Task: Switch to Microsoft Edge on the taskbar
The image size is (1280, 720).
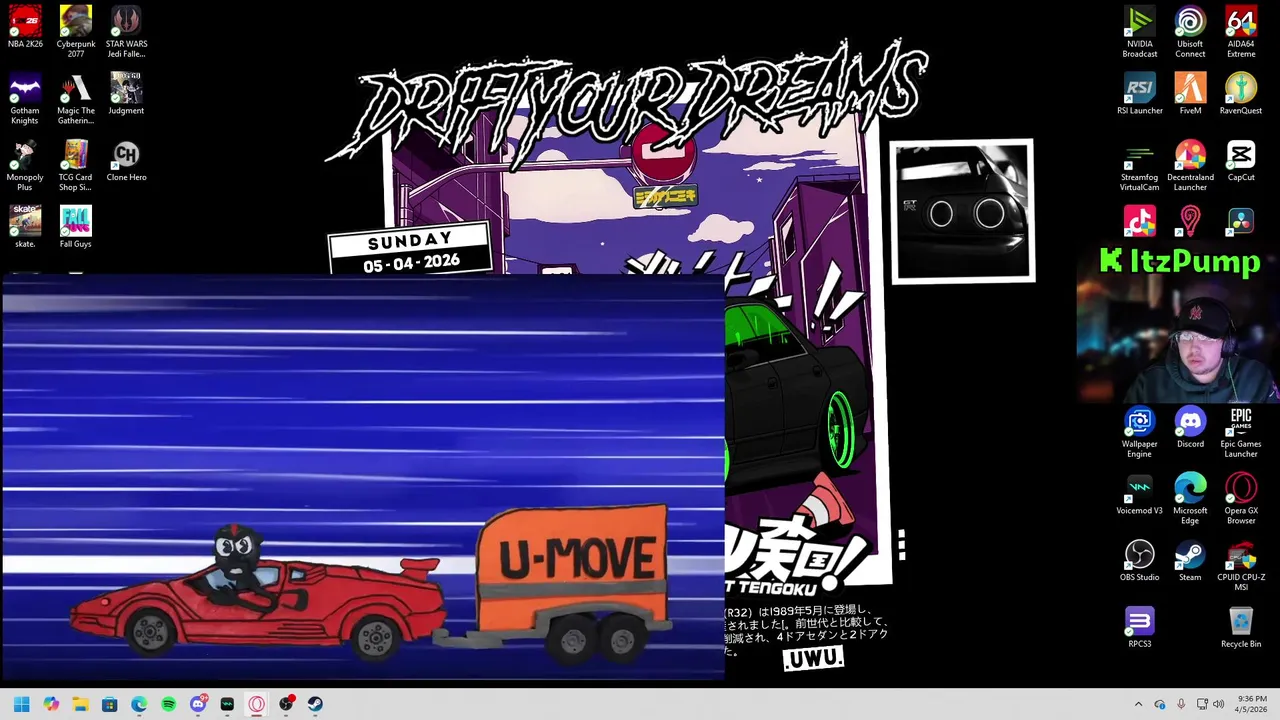Action: (139, 704)
